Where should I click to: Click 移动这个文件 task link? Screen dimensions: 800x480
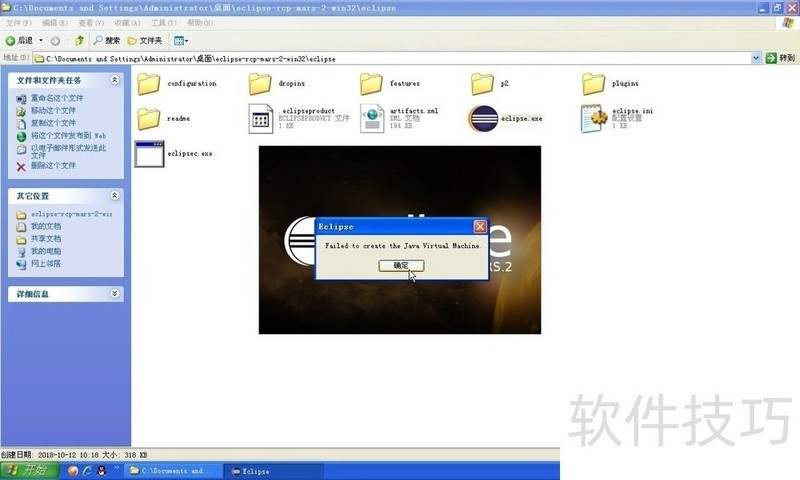pos(53,110)
